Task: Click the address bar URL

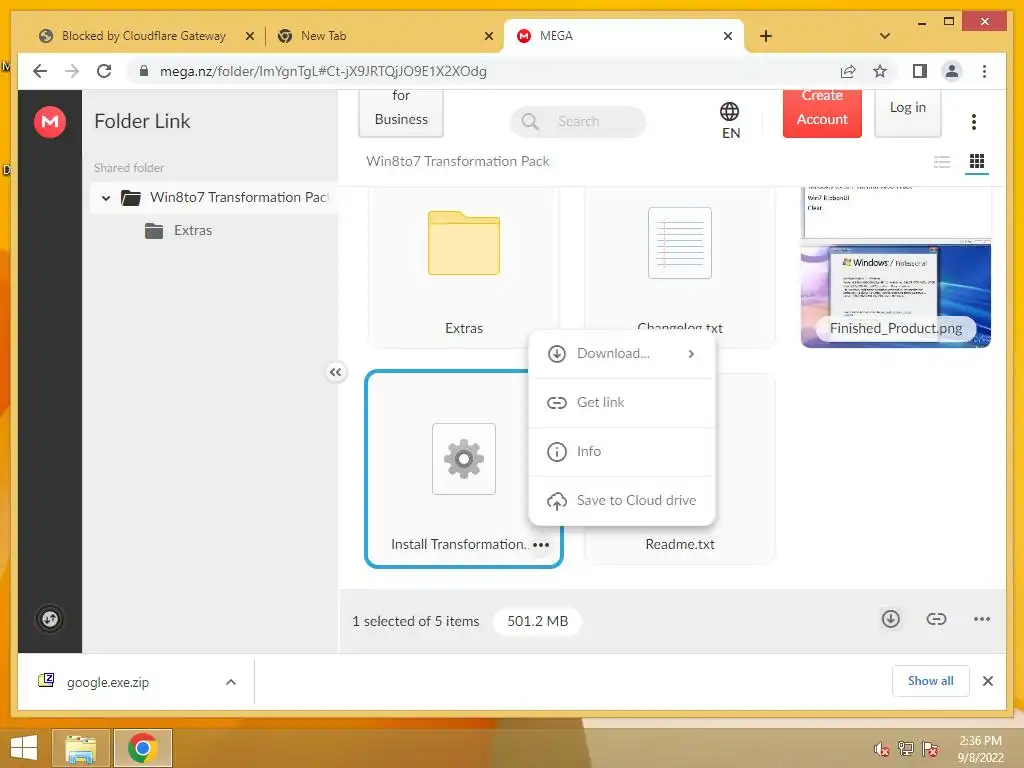Action: point(323,71)
